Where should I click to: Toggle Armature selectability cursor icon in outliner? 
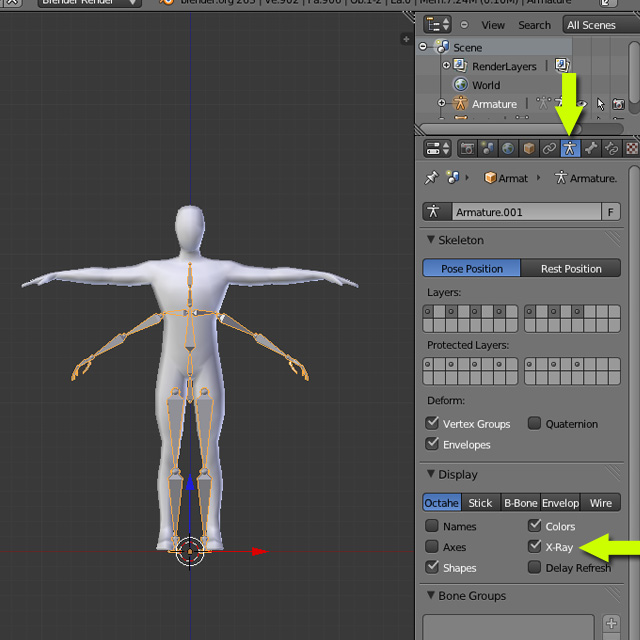click(x=600, y=104)
